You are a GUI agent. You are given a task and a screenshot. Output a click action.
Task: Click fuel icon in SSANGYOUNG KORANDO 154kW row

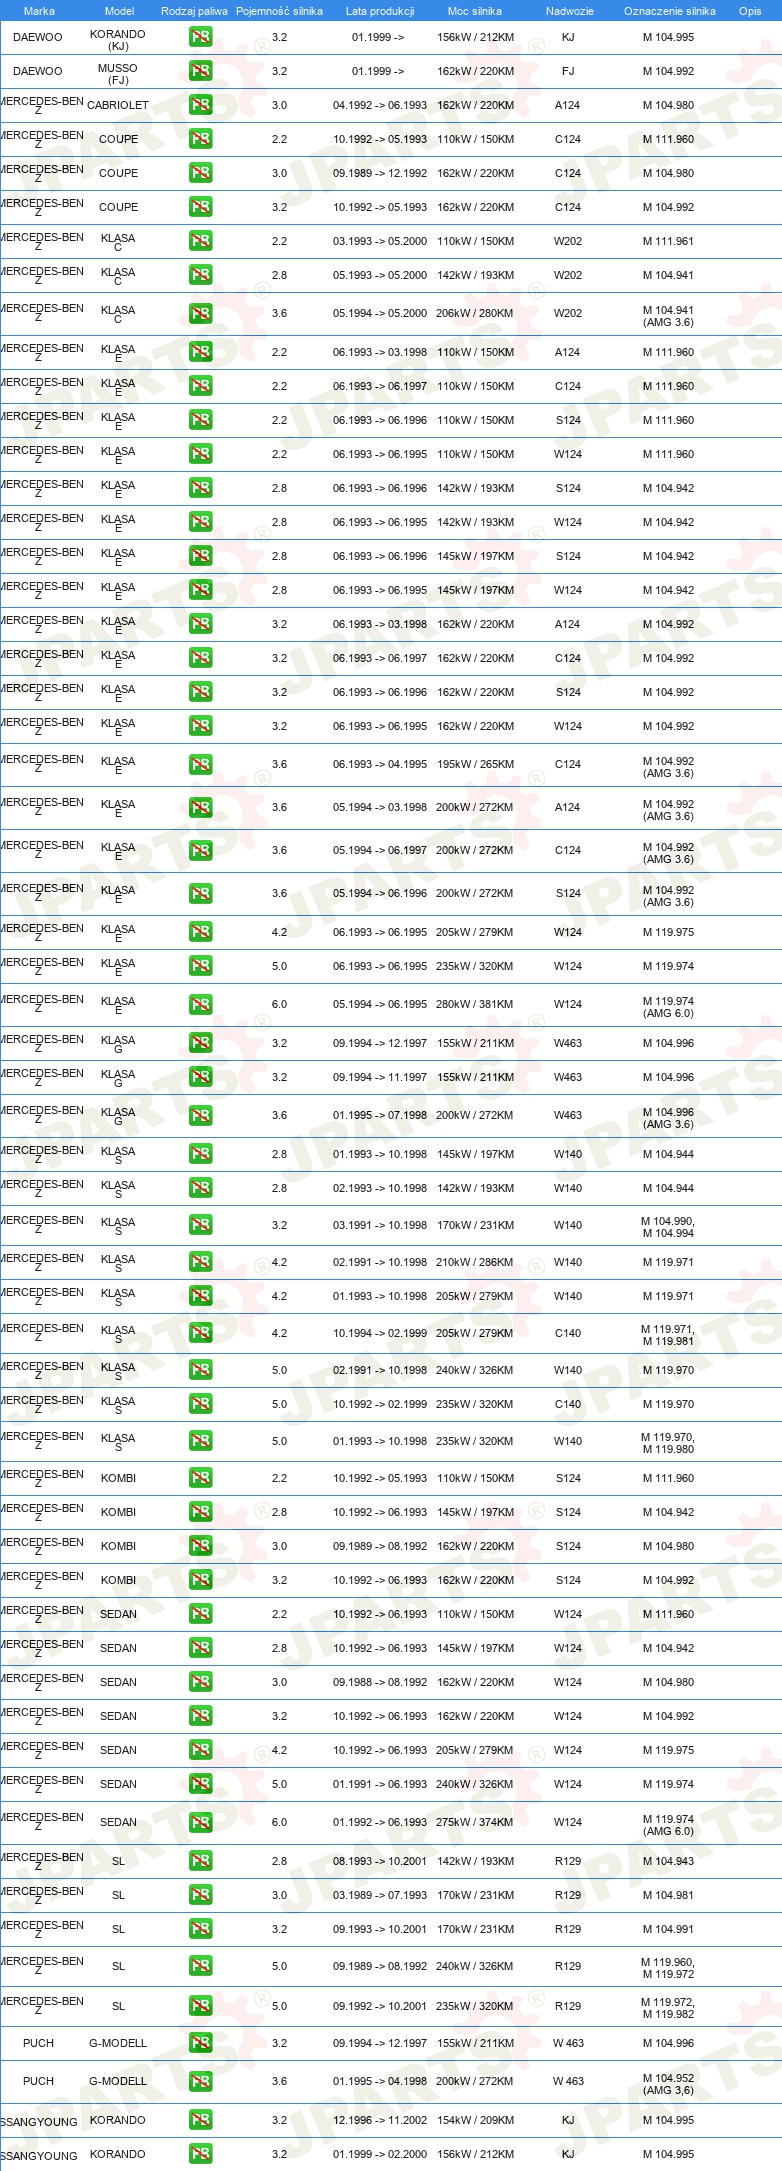point(200,2120)
